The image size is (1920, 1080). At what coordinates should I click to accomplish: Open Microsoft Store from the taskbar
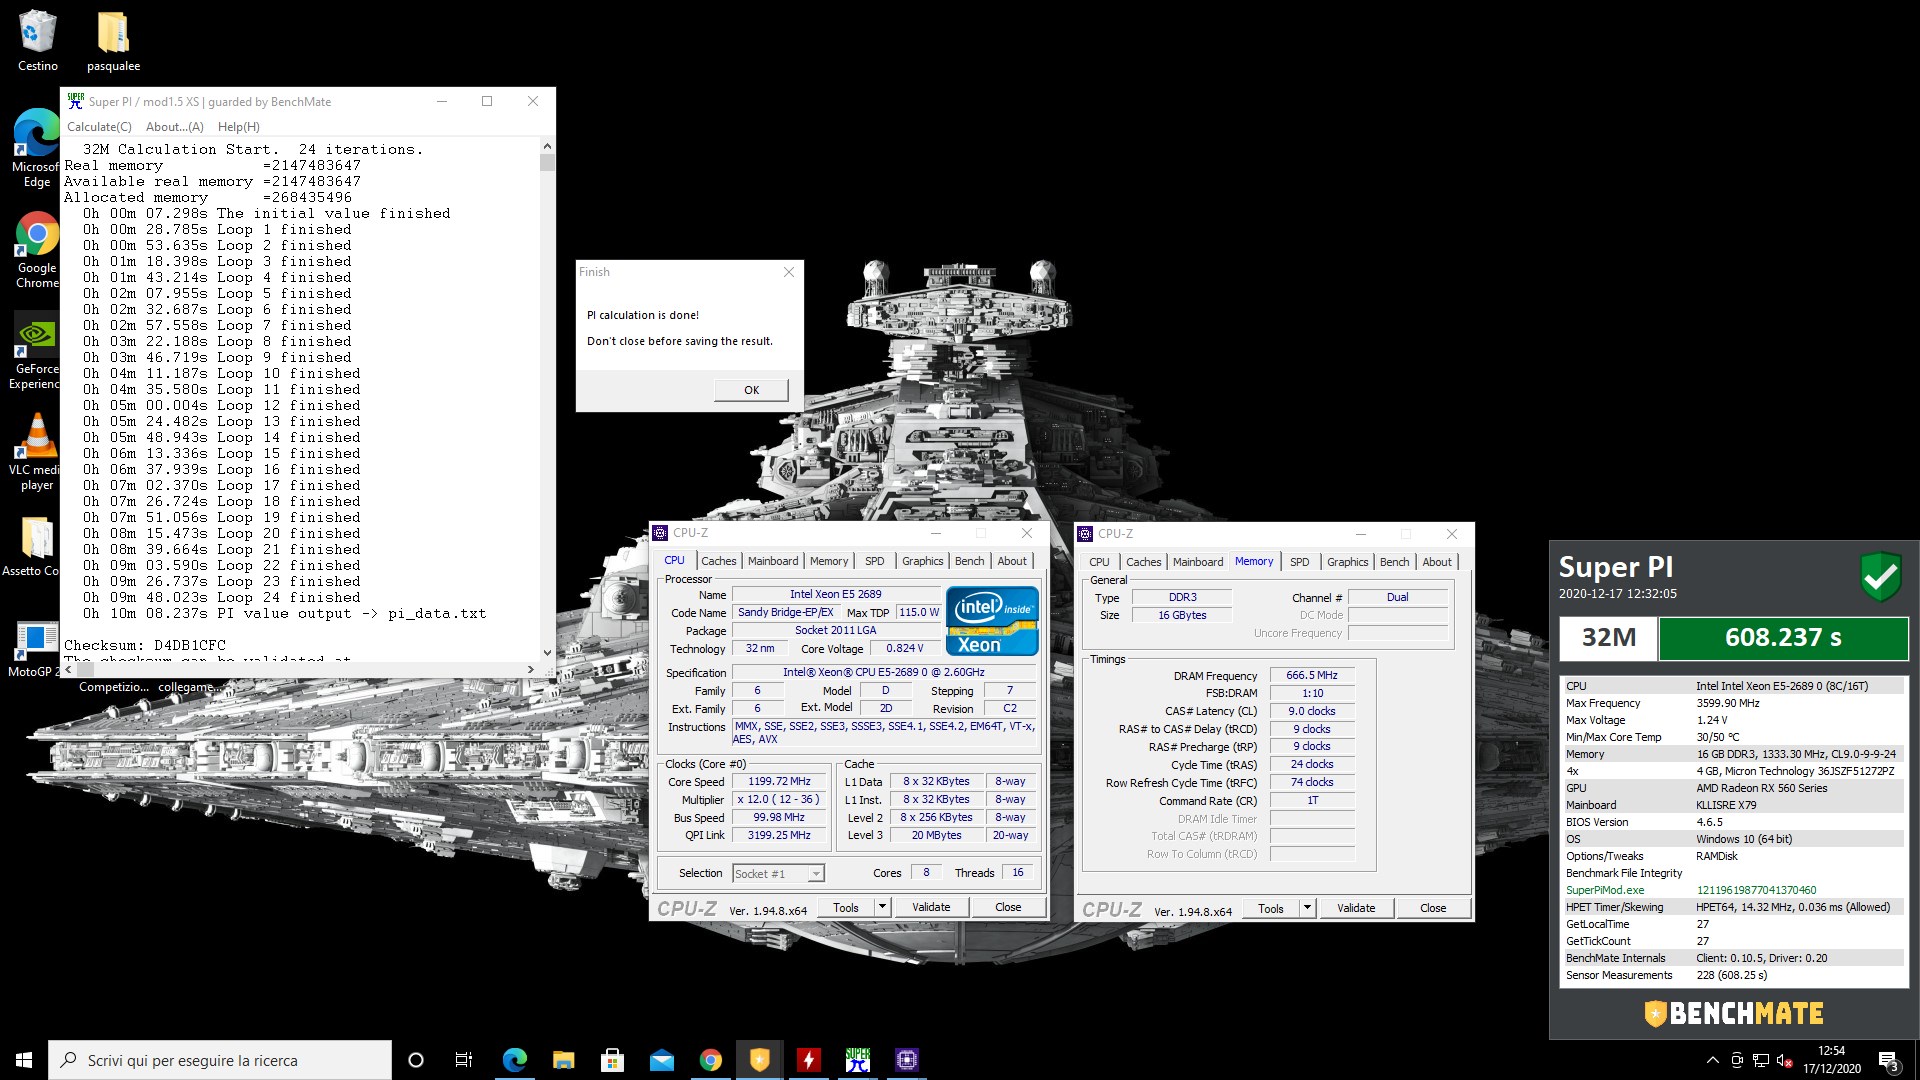click(612, 1060)
